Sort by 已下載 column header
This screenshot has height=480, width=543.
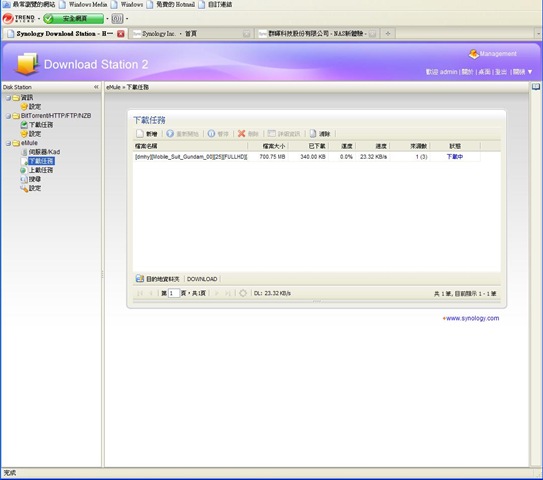(x=308, y=146)
